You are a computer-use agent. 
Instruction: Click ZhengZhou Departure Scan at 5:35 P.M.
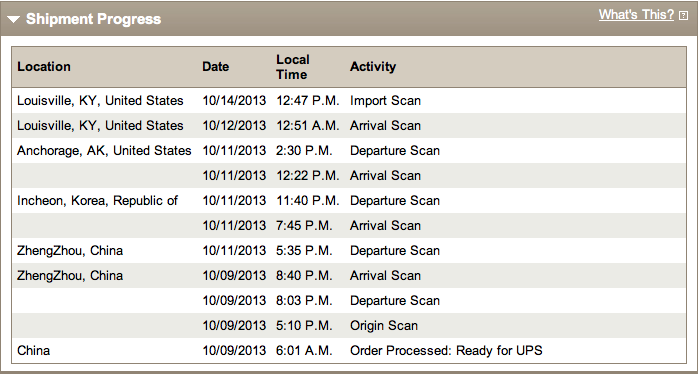click(349, 250)
